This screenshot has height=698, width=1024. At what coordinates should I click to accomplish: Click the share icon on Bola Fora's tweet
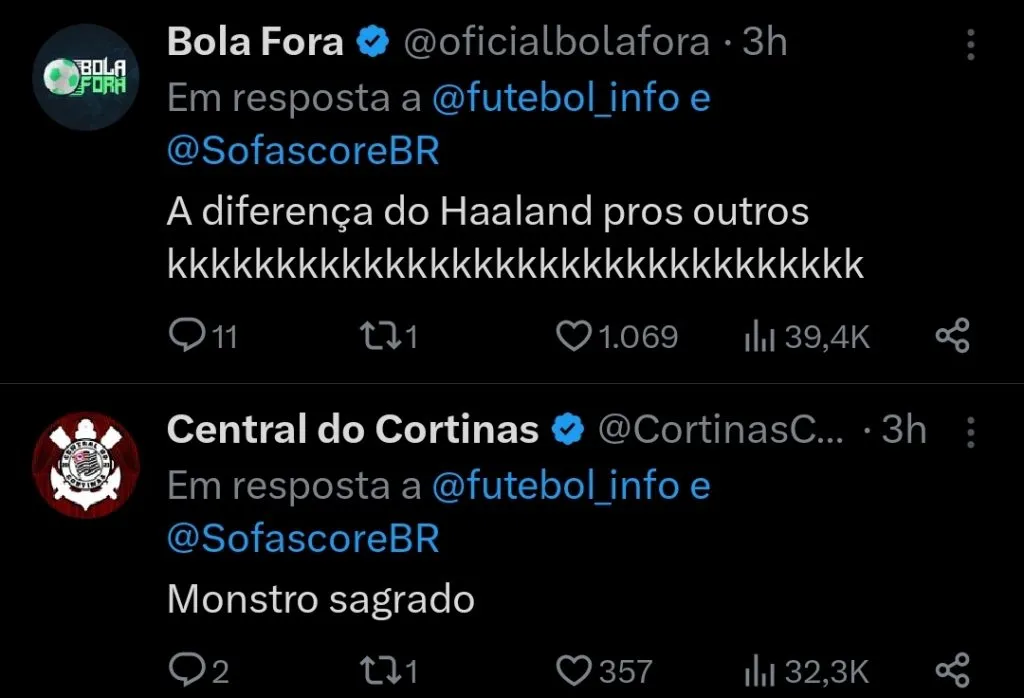pos(952,336)
